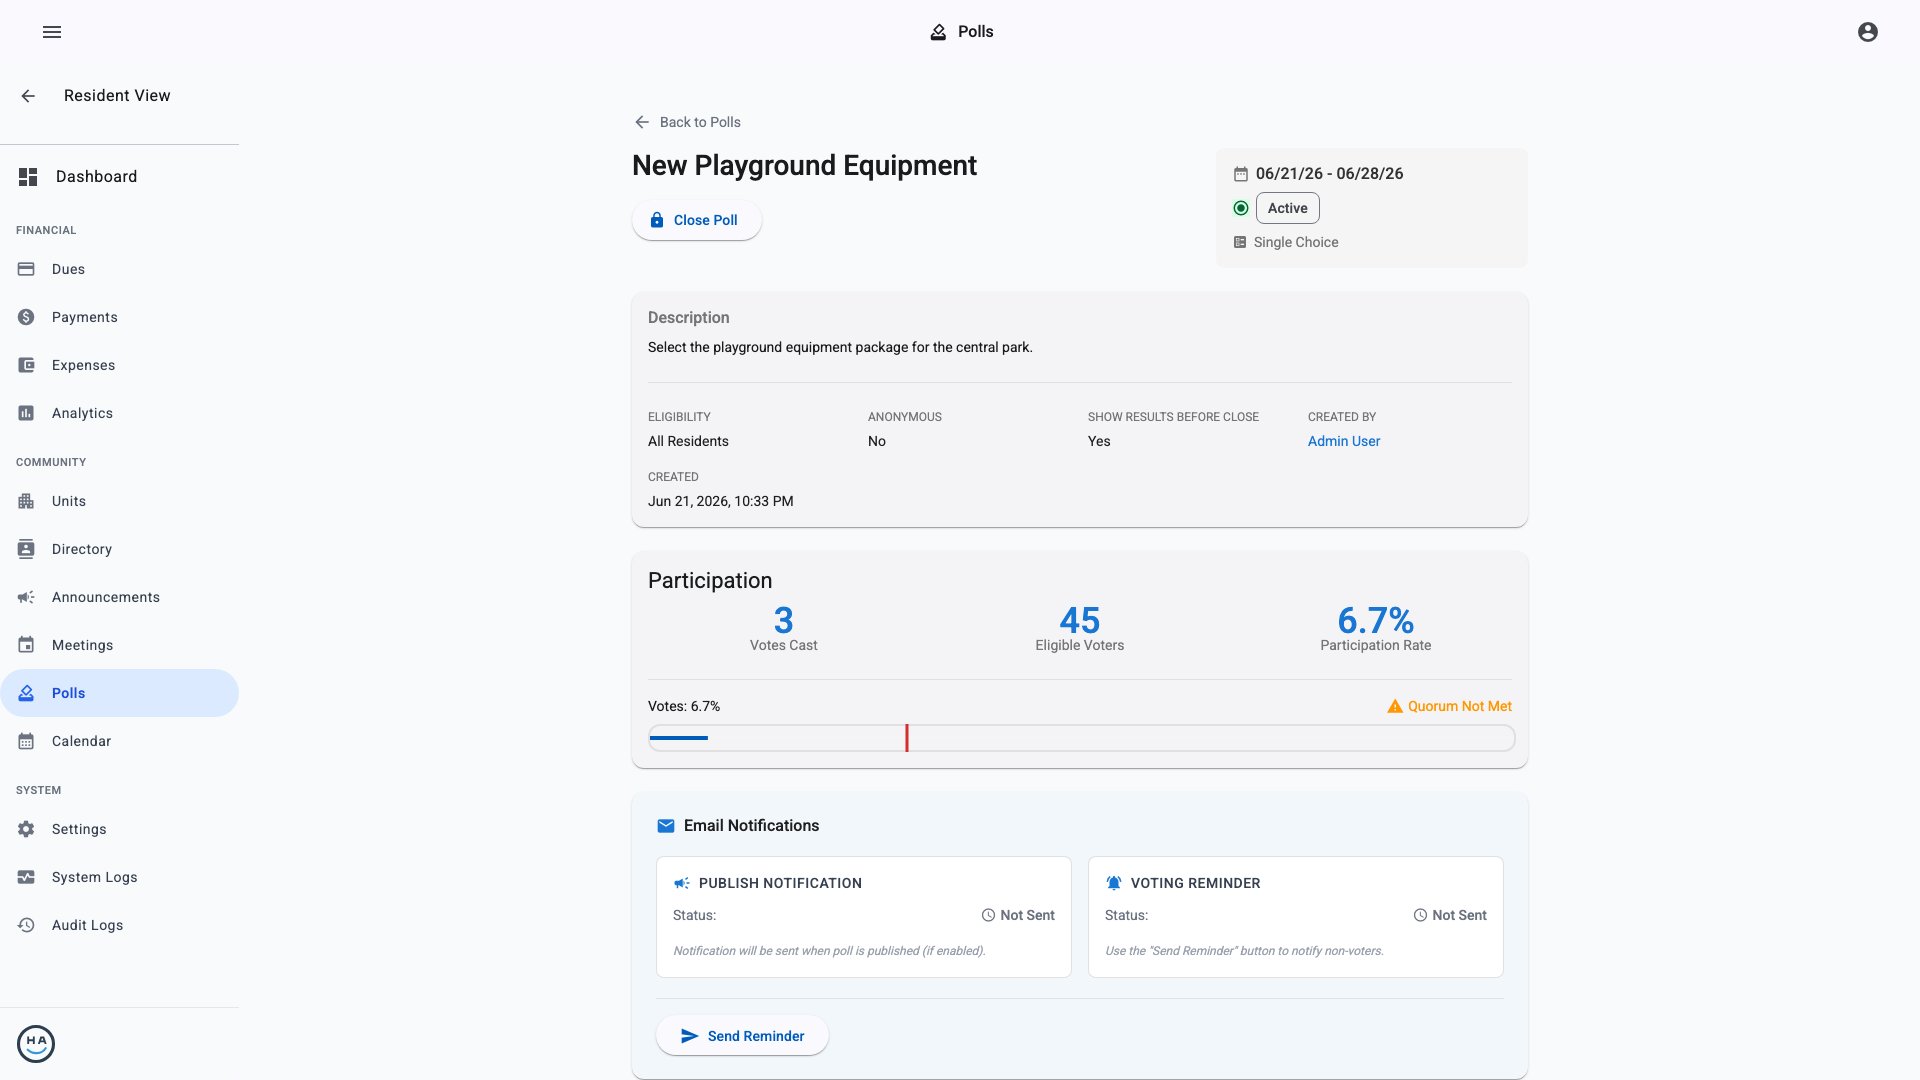This screenshot has width=1920, height=1080.
Task: Click the Payments dollar icon
Action: 26,317
